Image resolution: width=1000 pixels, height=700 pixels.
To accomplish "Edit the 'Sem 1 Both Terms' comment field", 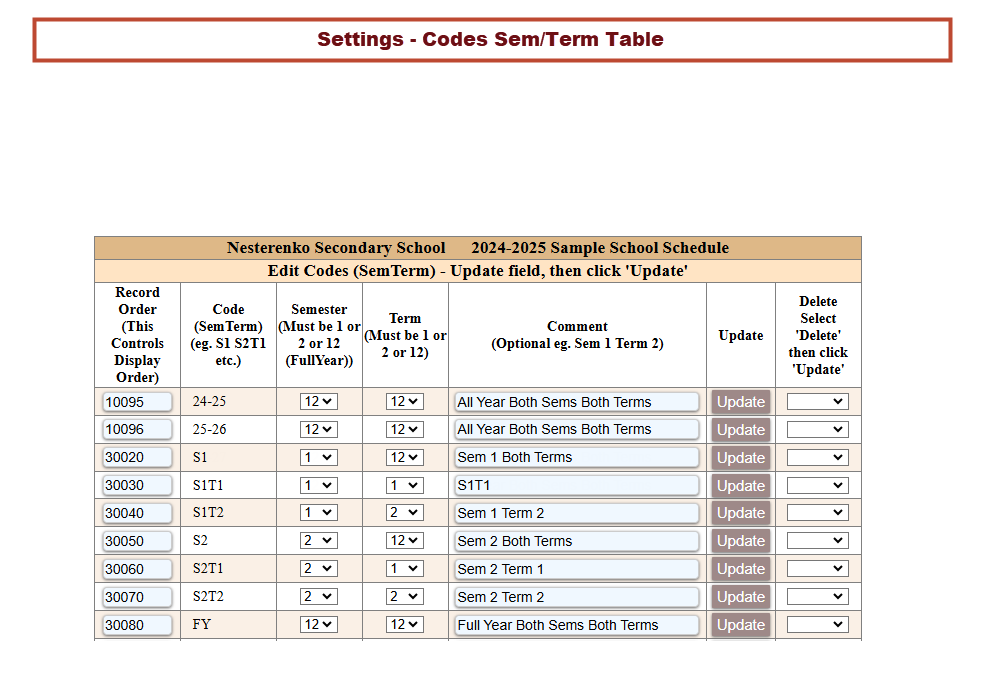I will (576, 457).
